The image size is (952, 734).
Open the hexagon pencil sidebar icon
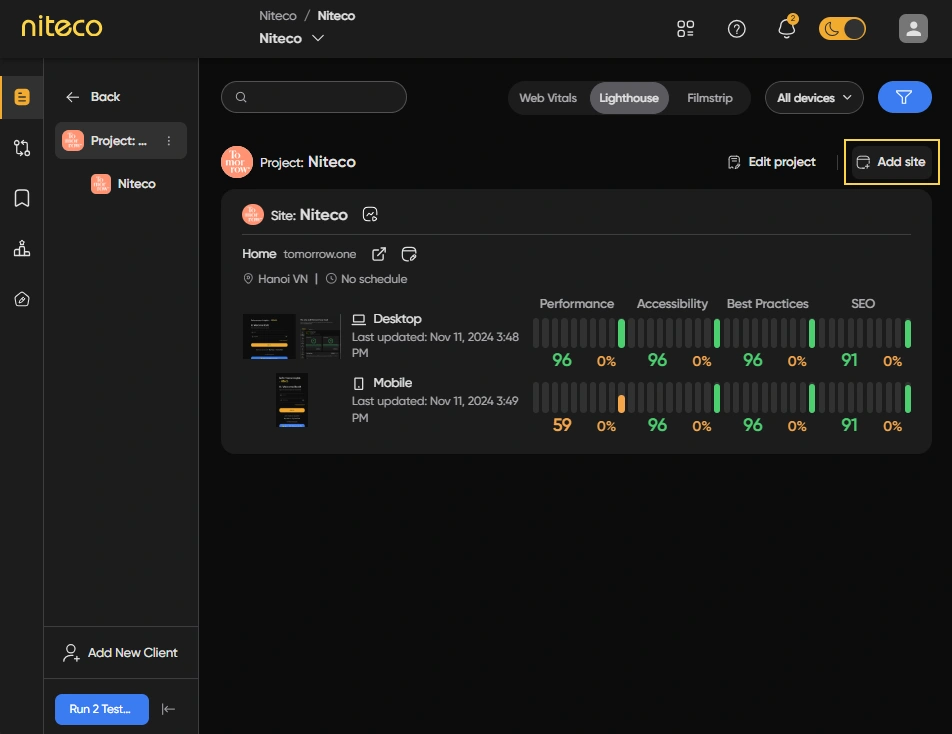coord(22,299)
